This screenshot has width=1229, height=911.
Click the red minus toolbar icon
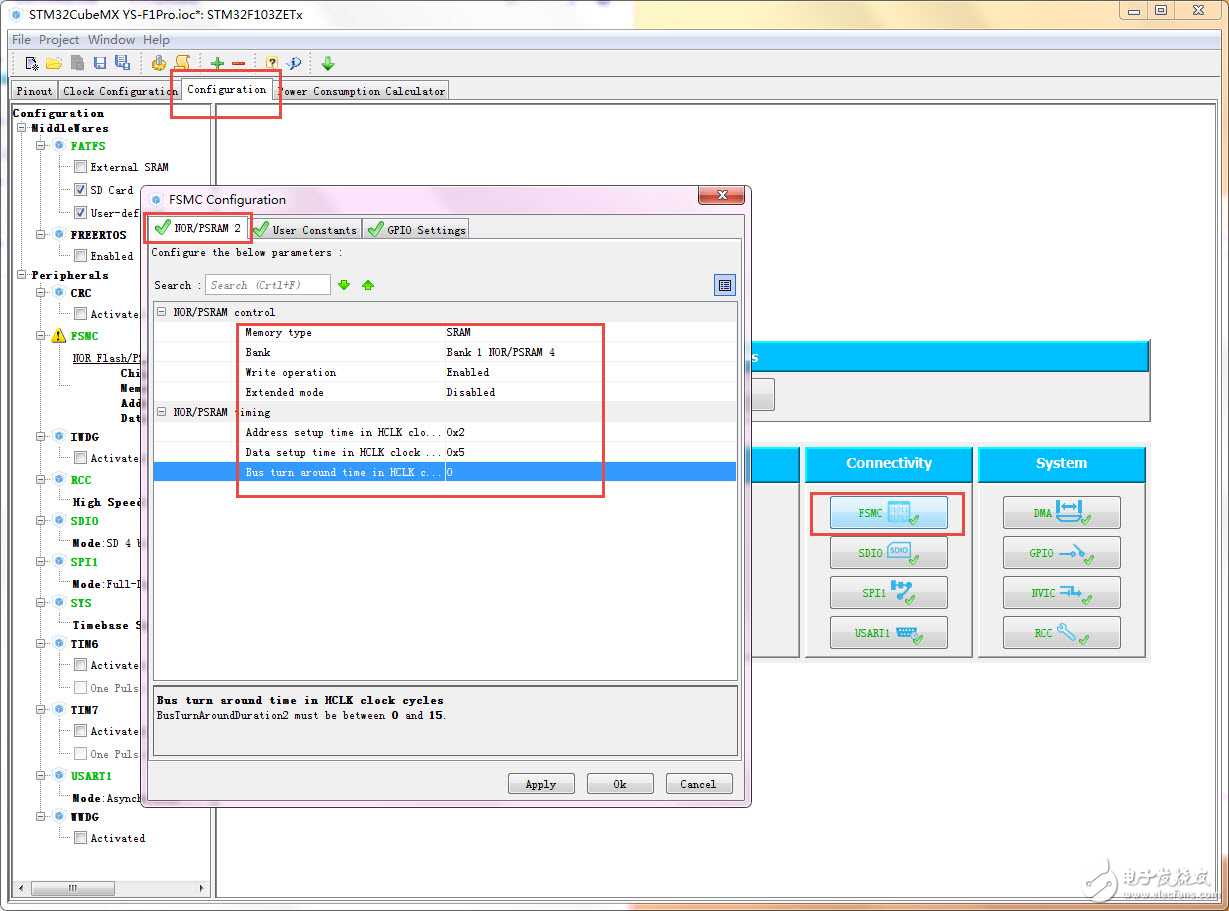tap(238, 63)
